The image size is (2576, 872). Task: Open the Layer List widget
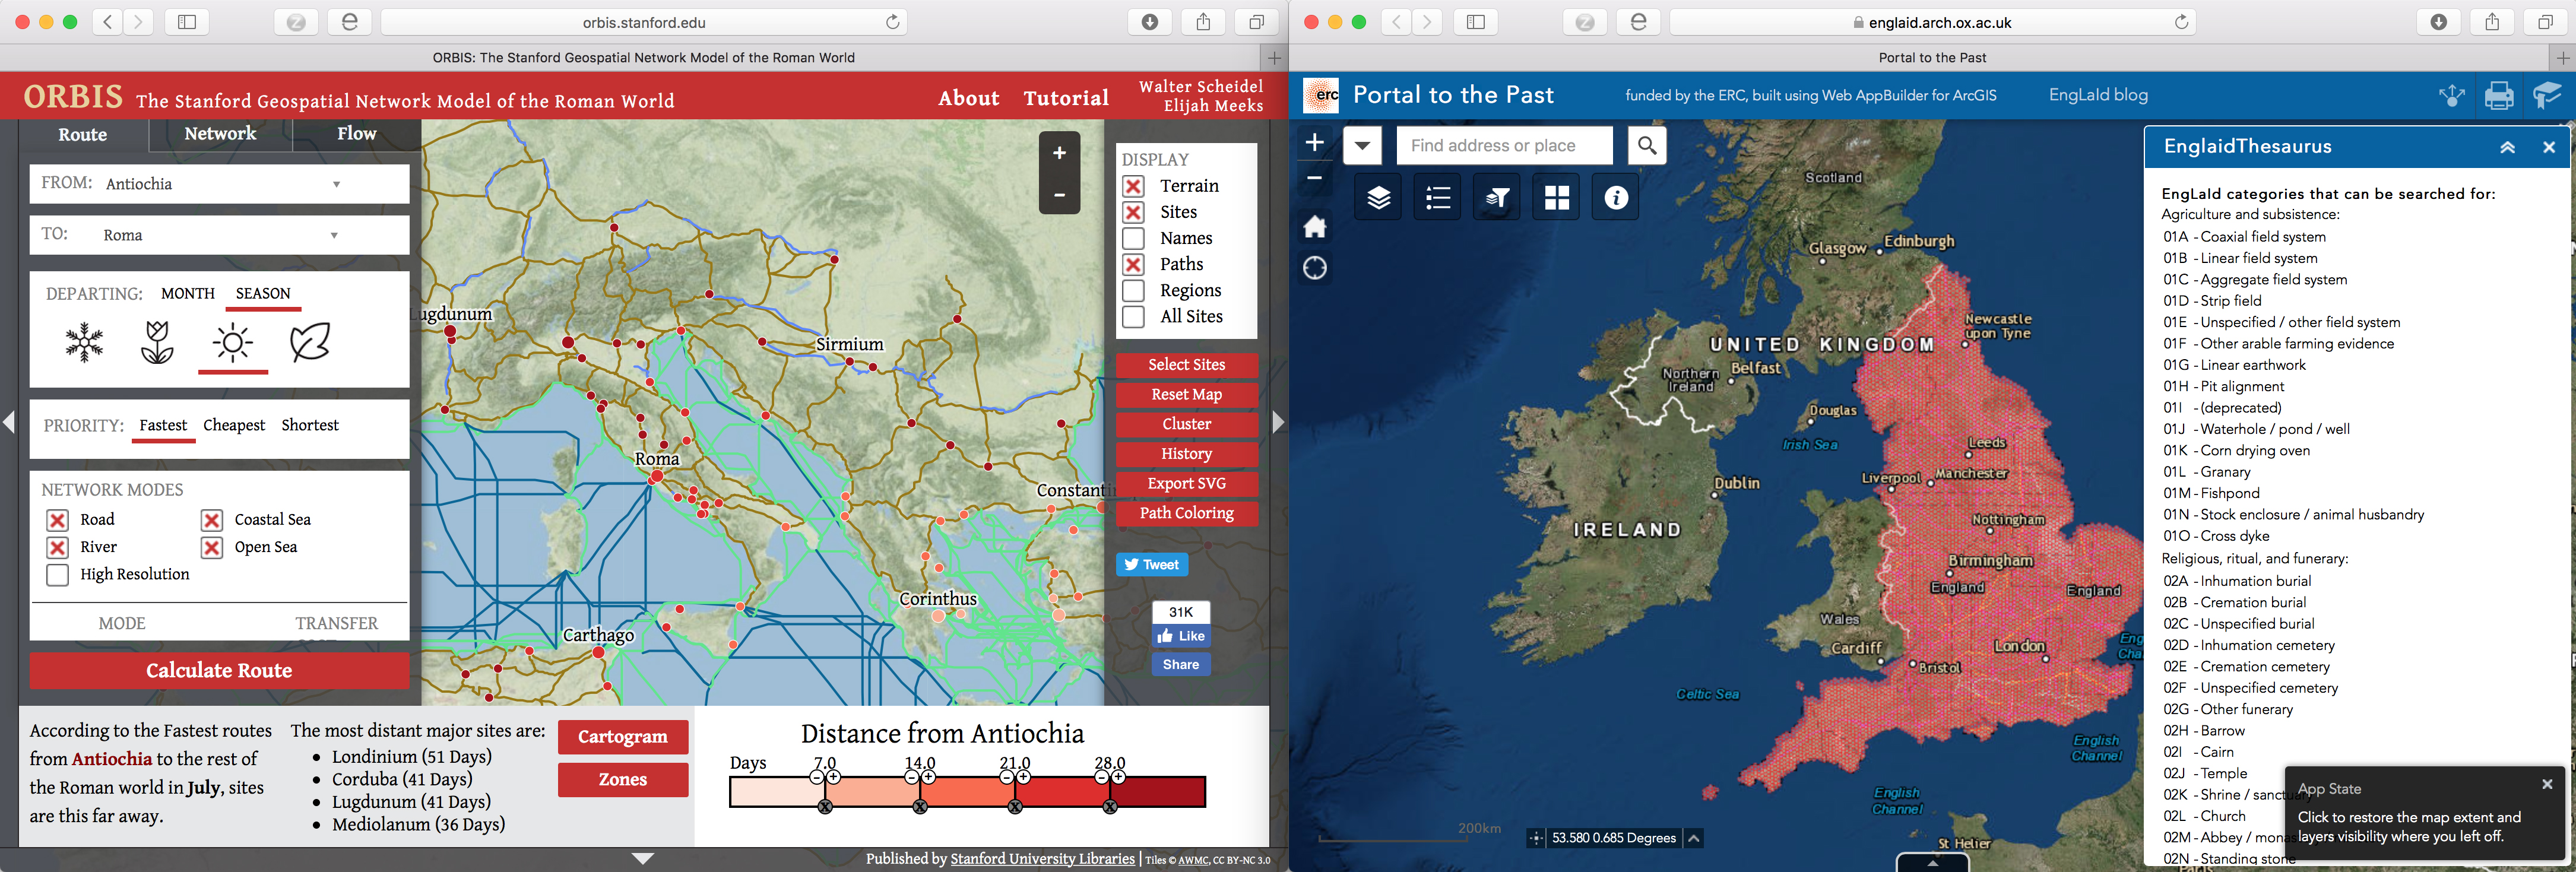1378,198
